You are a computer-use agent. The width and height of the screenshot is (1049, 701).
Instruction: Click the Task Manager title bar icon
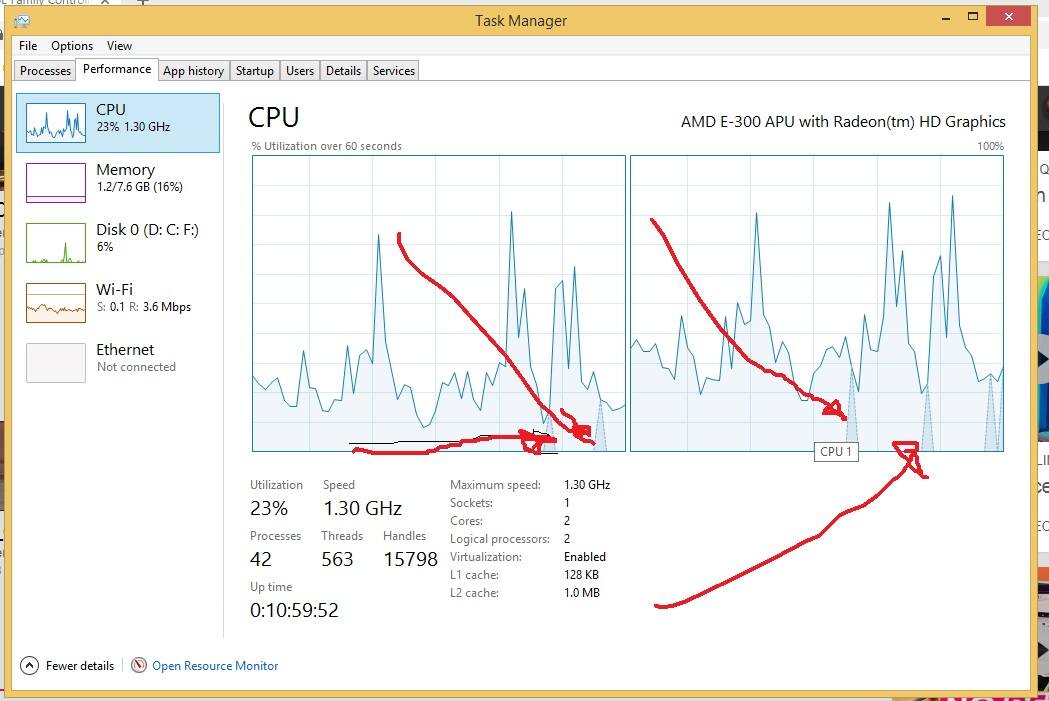[21, 21]
